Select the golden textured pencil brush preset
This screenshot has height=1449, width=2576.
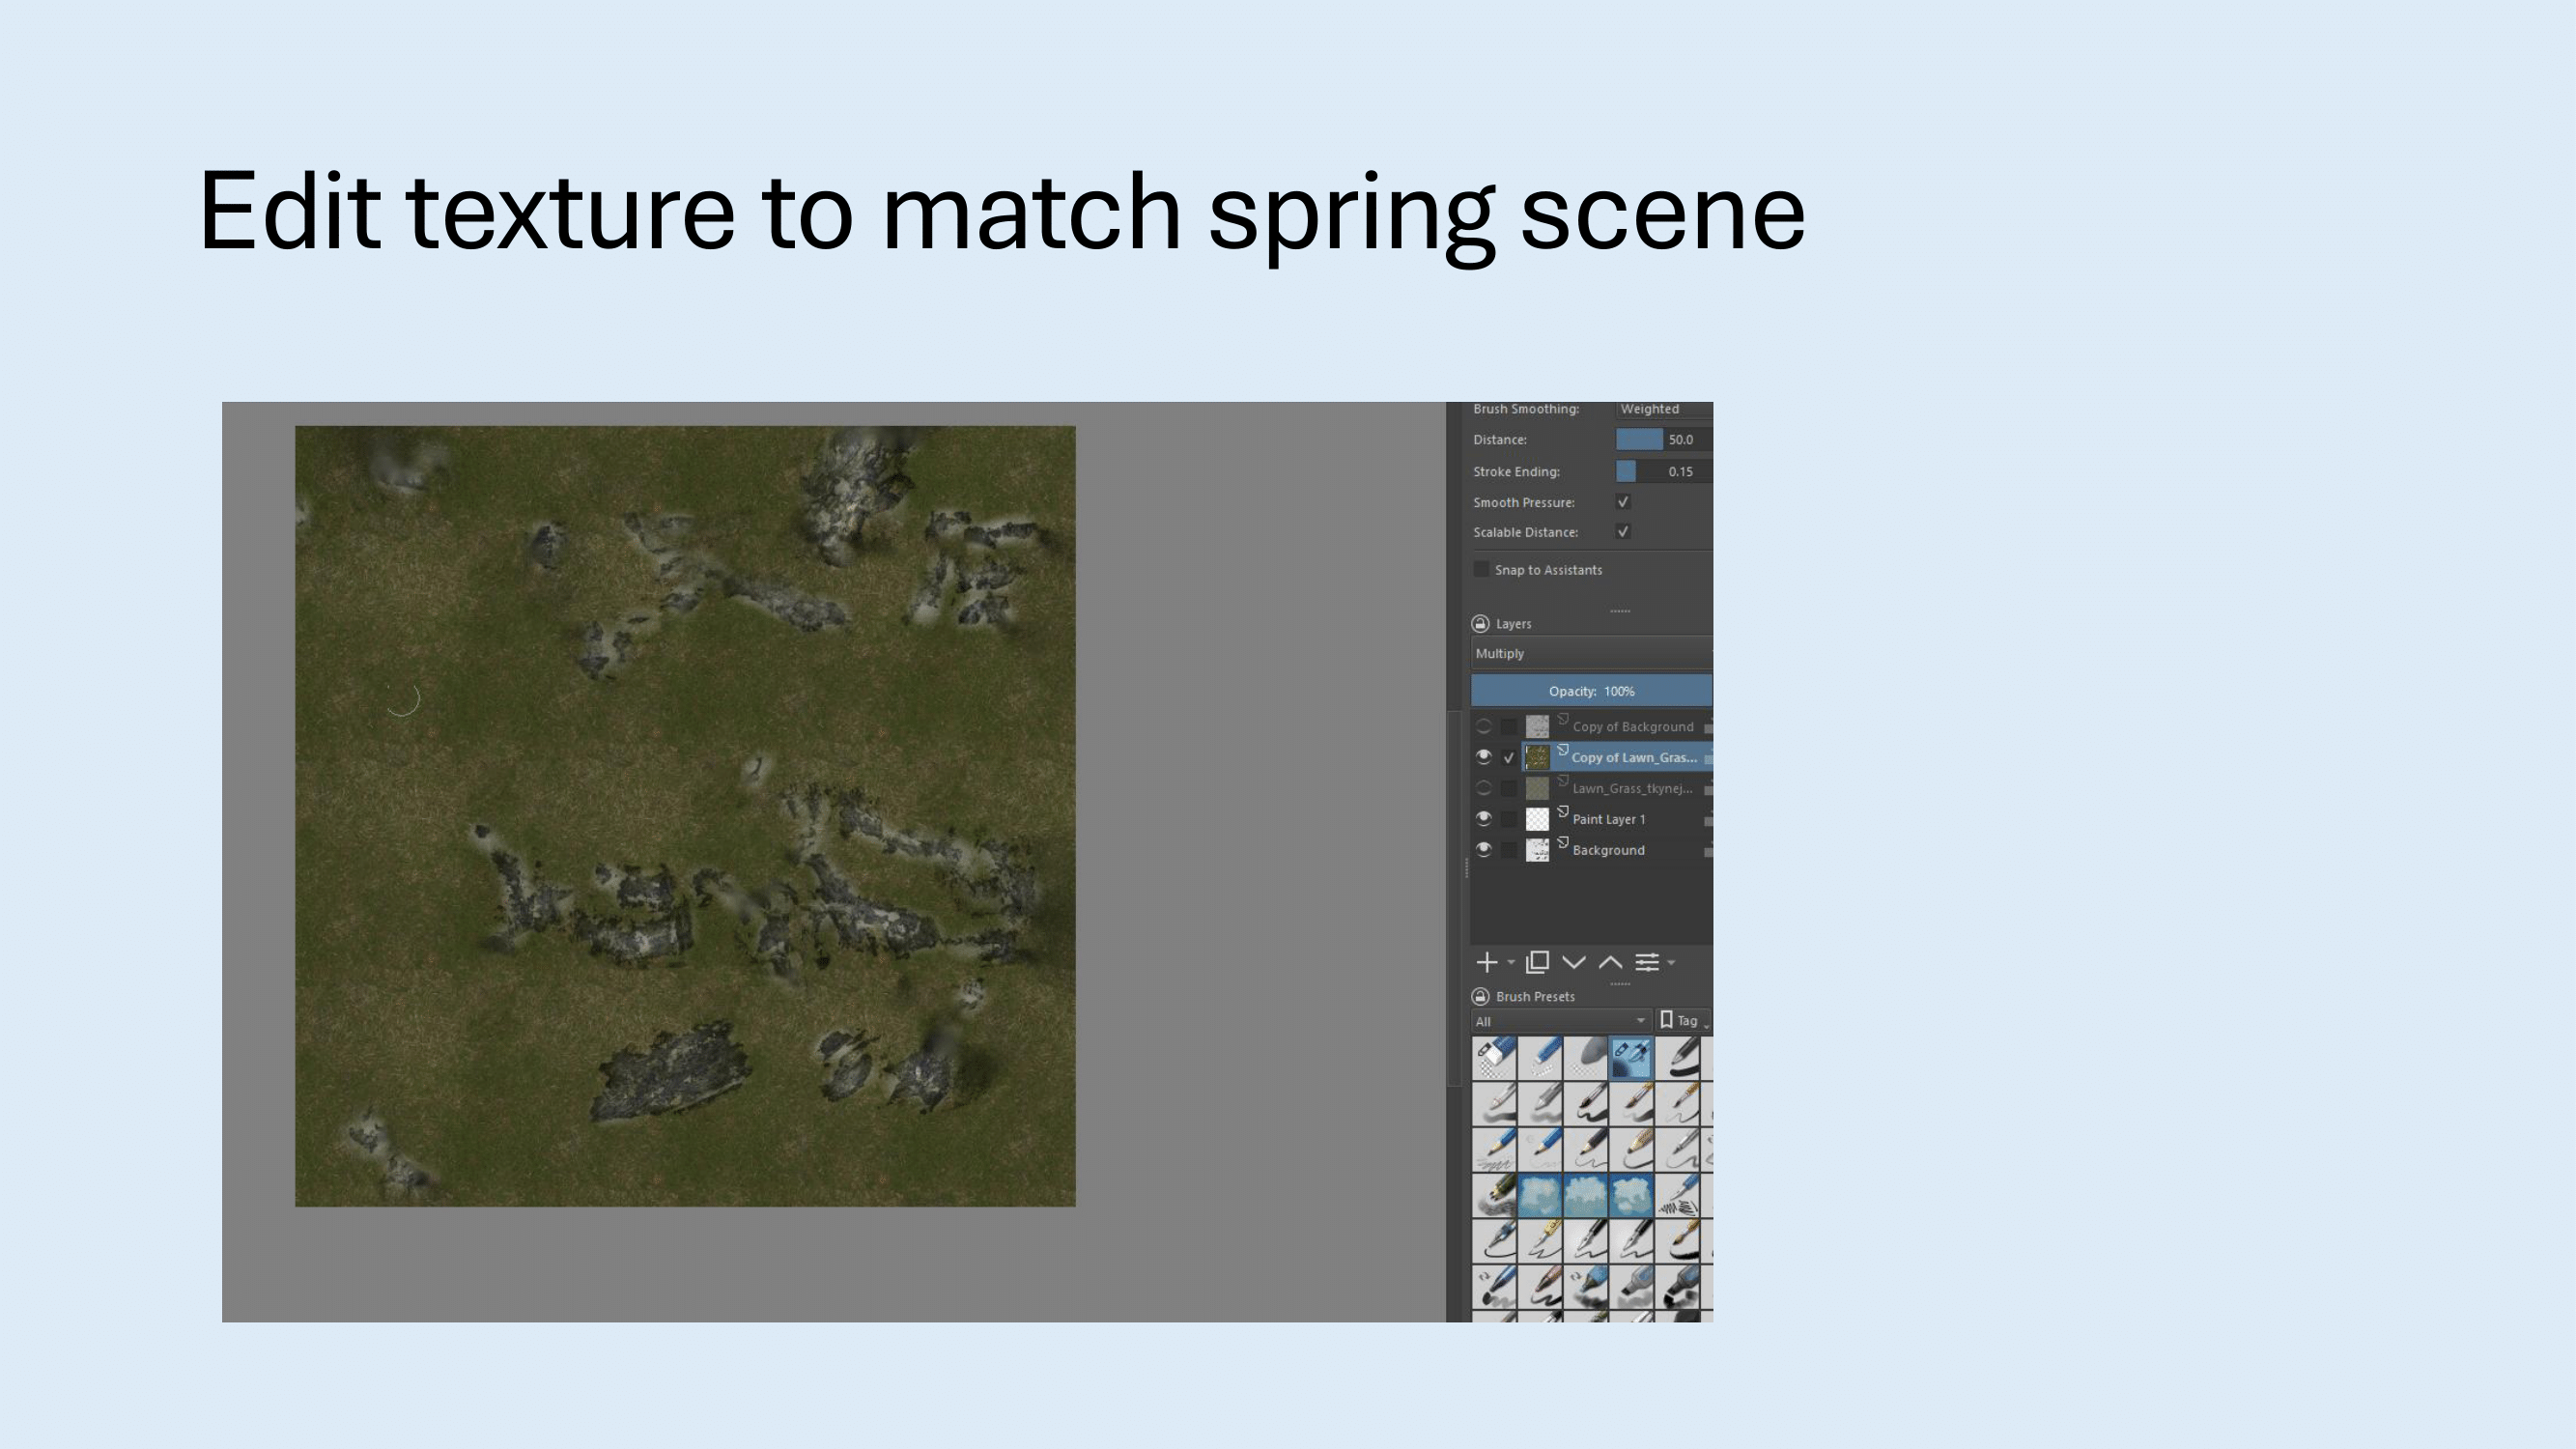point(1632,1150)
